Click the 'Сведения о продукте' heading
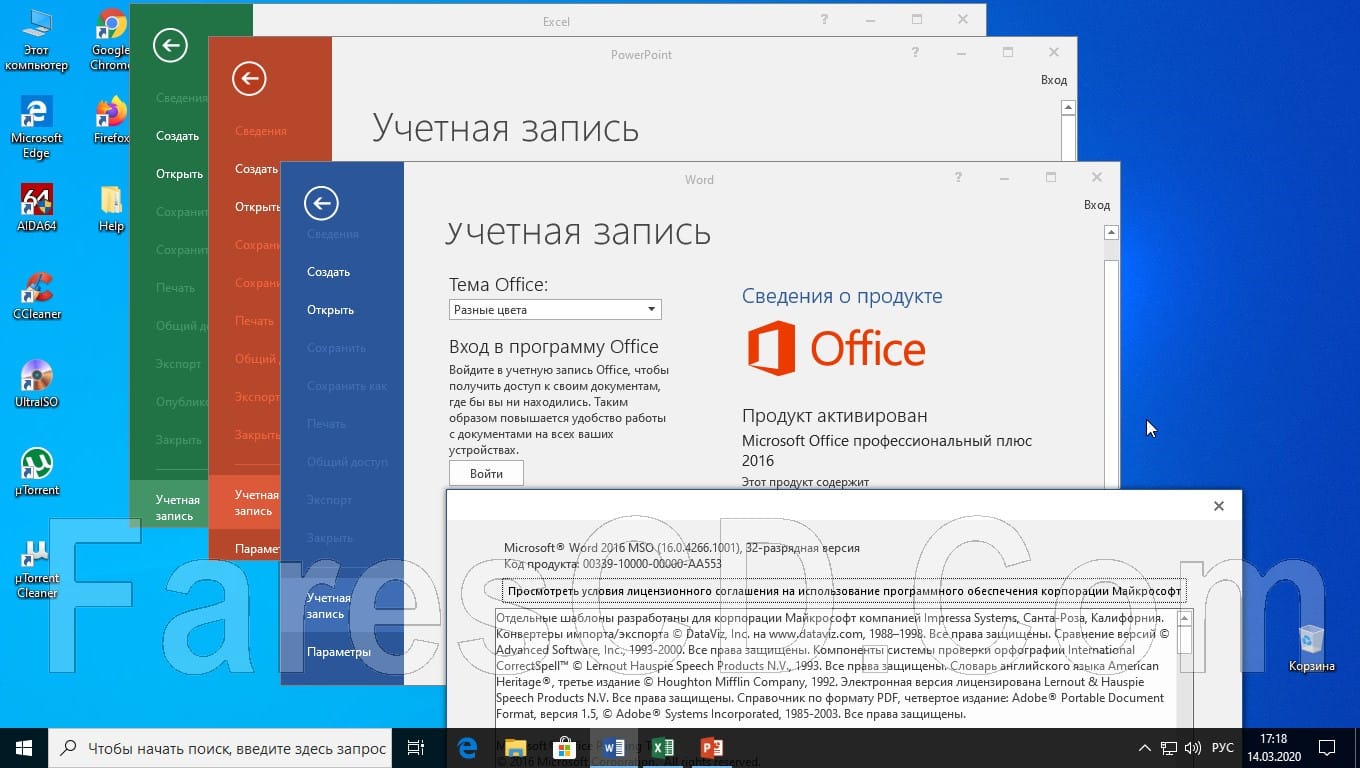 click(842, 296)
